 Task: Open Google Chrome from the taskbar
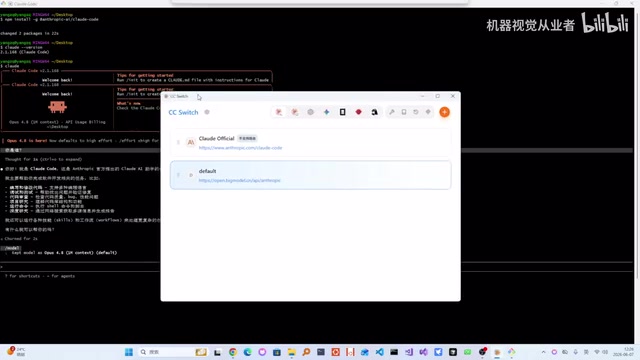(x=233, y=352)
